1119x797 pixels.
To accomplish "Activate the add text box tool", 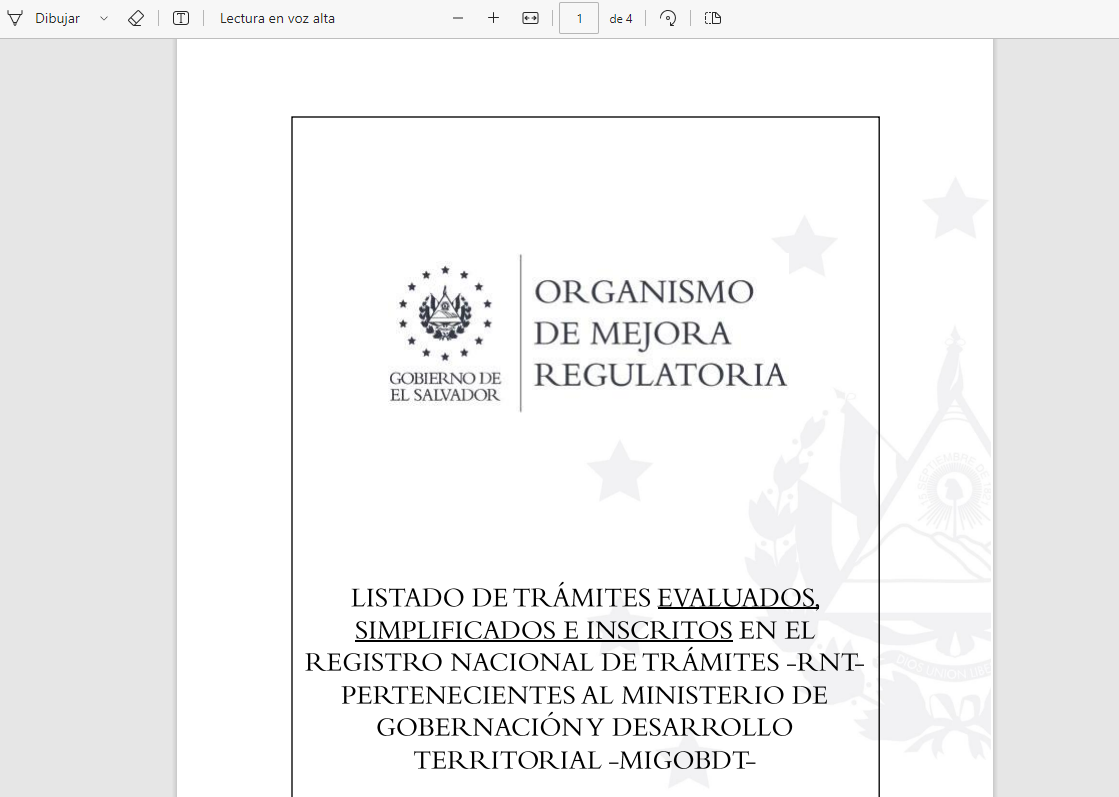I will pyautogui.click(x=181, y=19).
